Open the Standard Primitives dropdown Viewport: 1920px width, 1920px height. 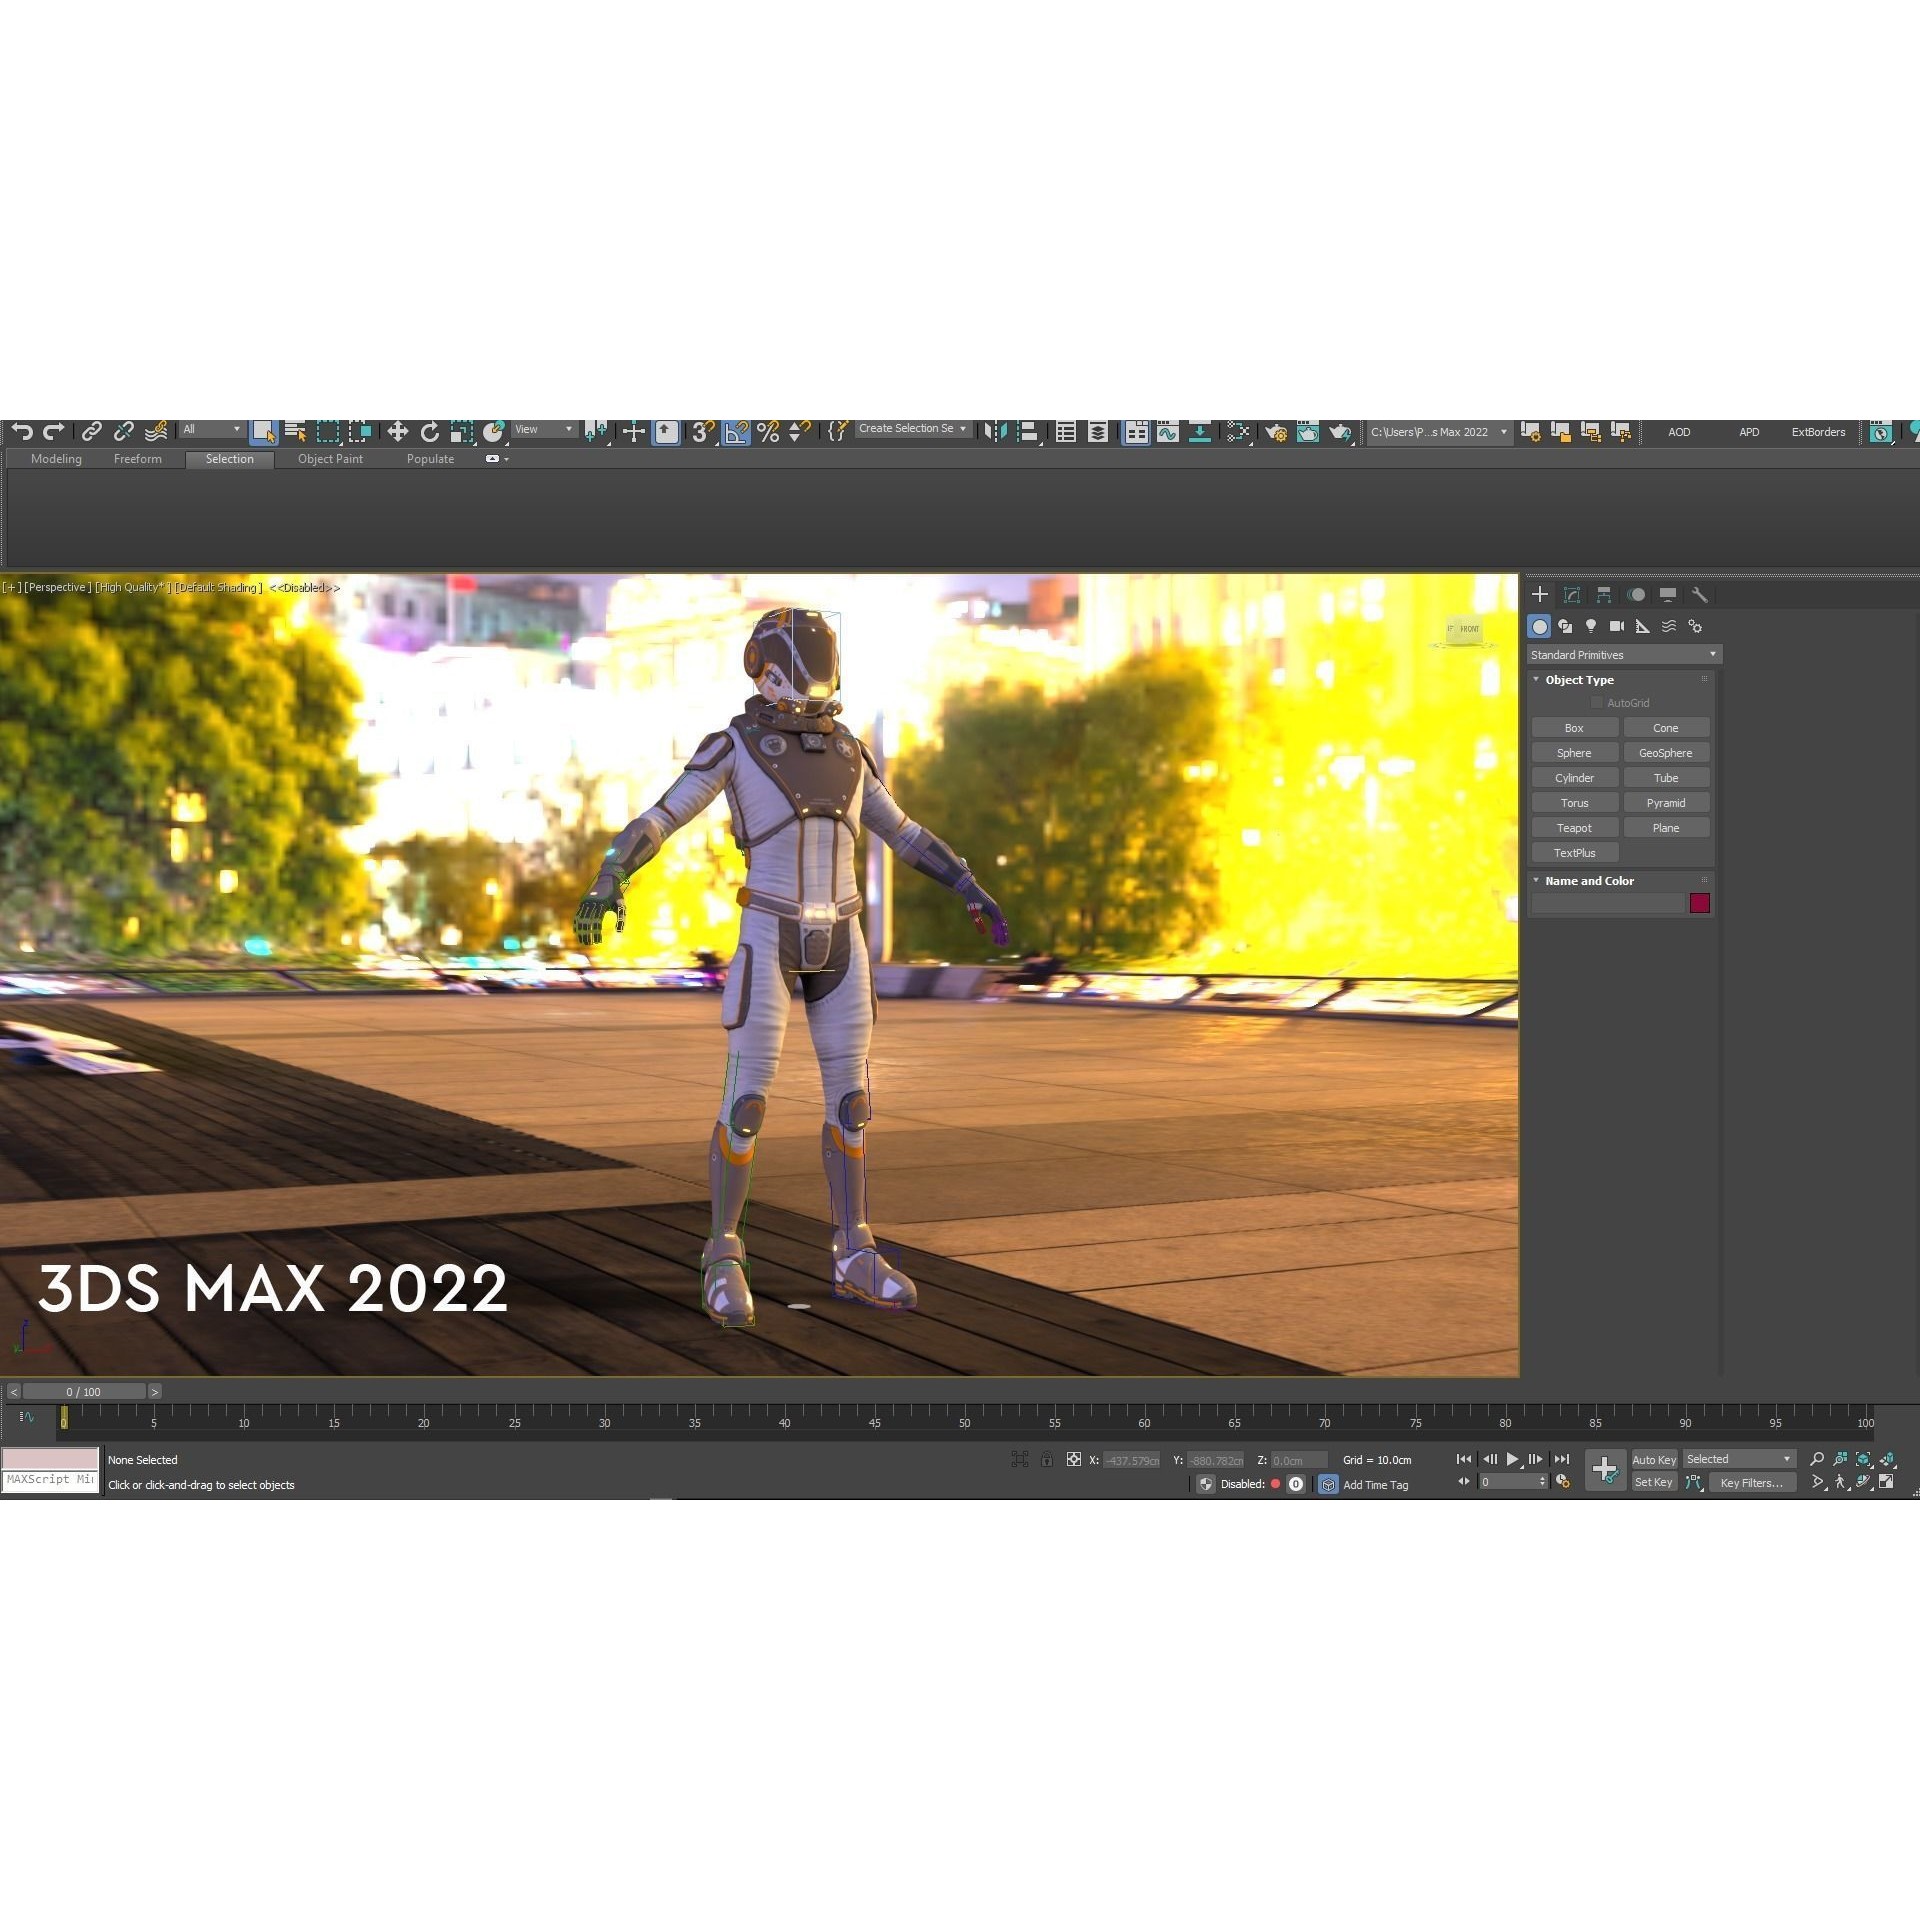coord(1624,654)
